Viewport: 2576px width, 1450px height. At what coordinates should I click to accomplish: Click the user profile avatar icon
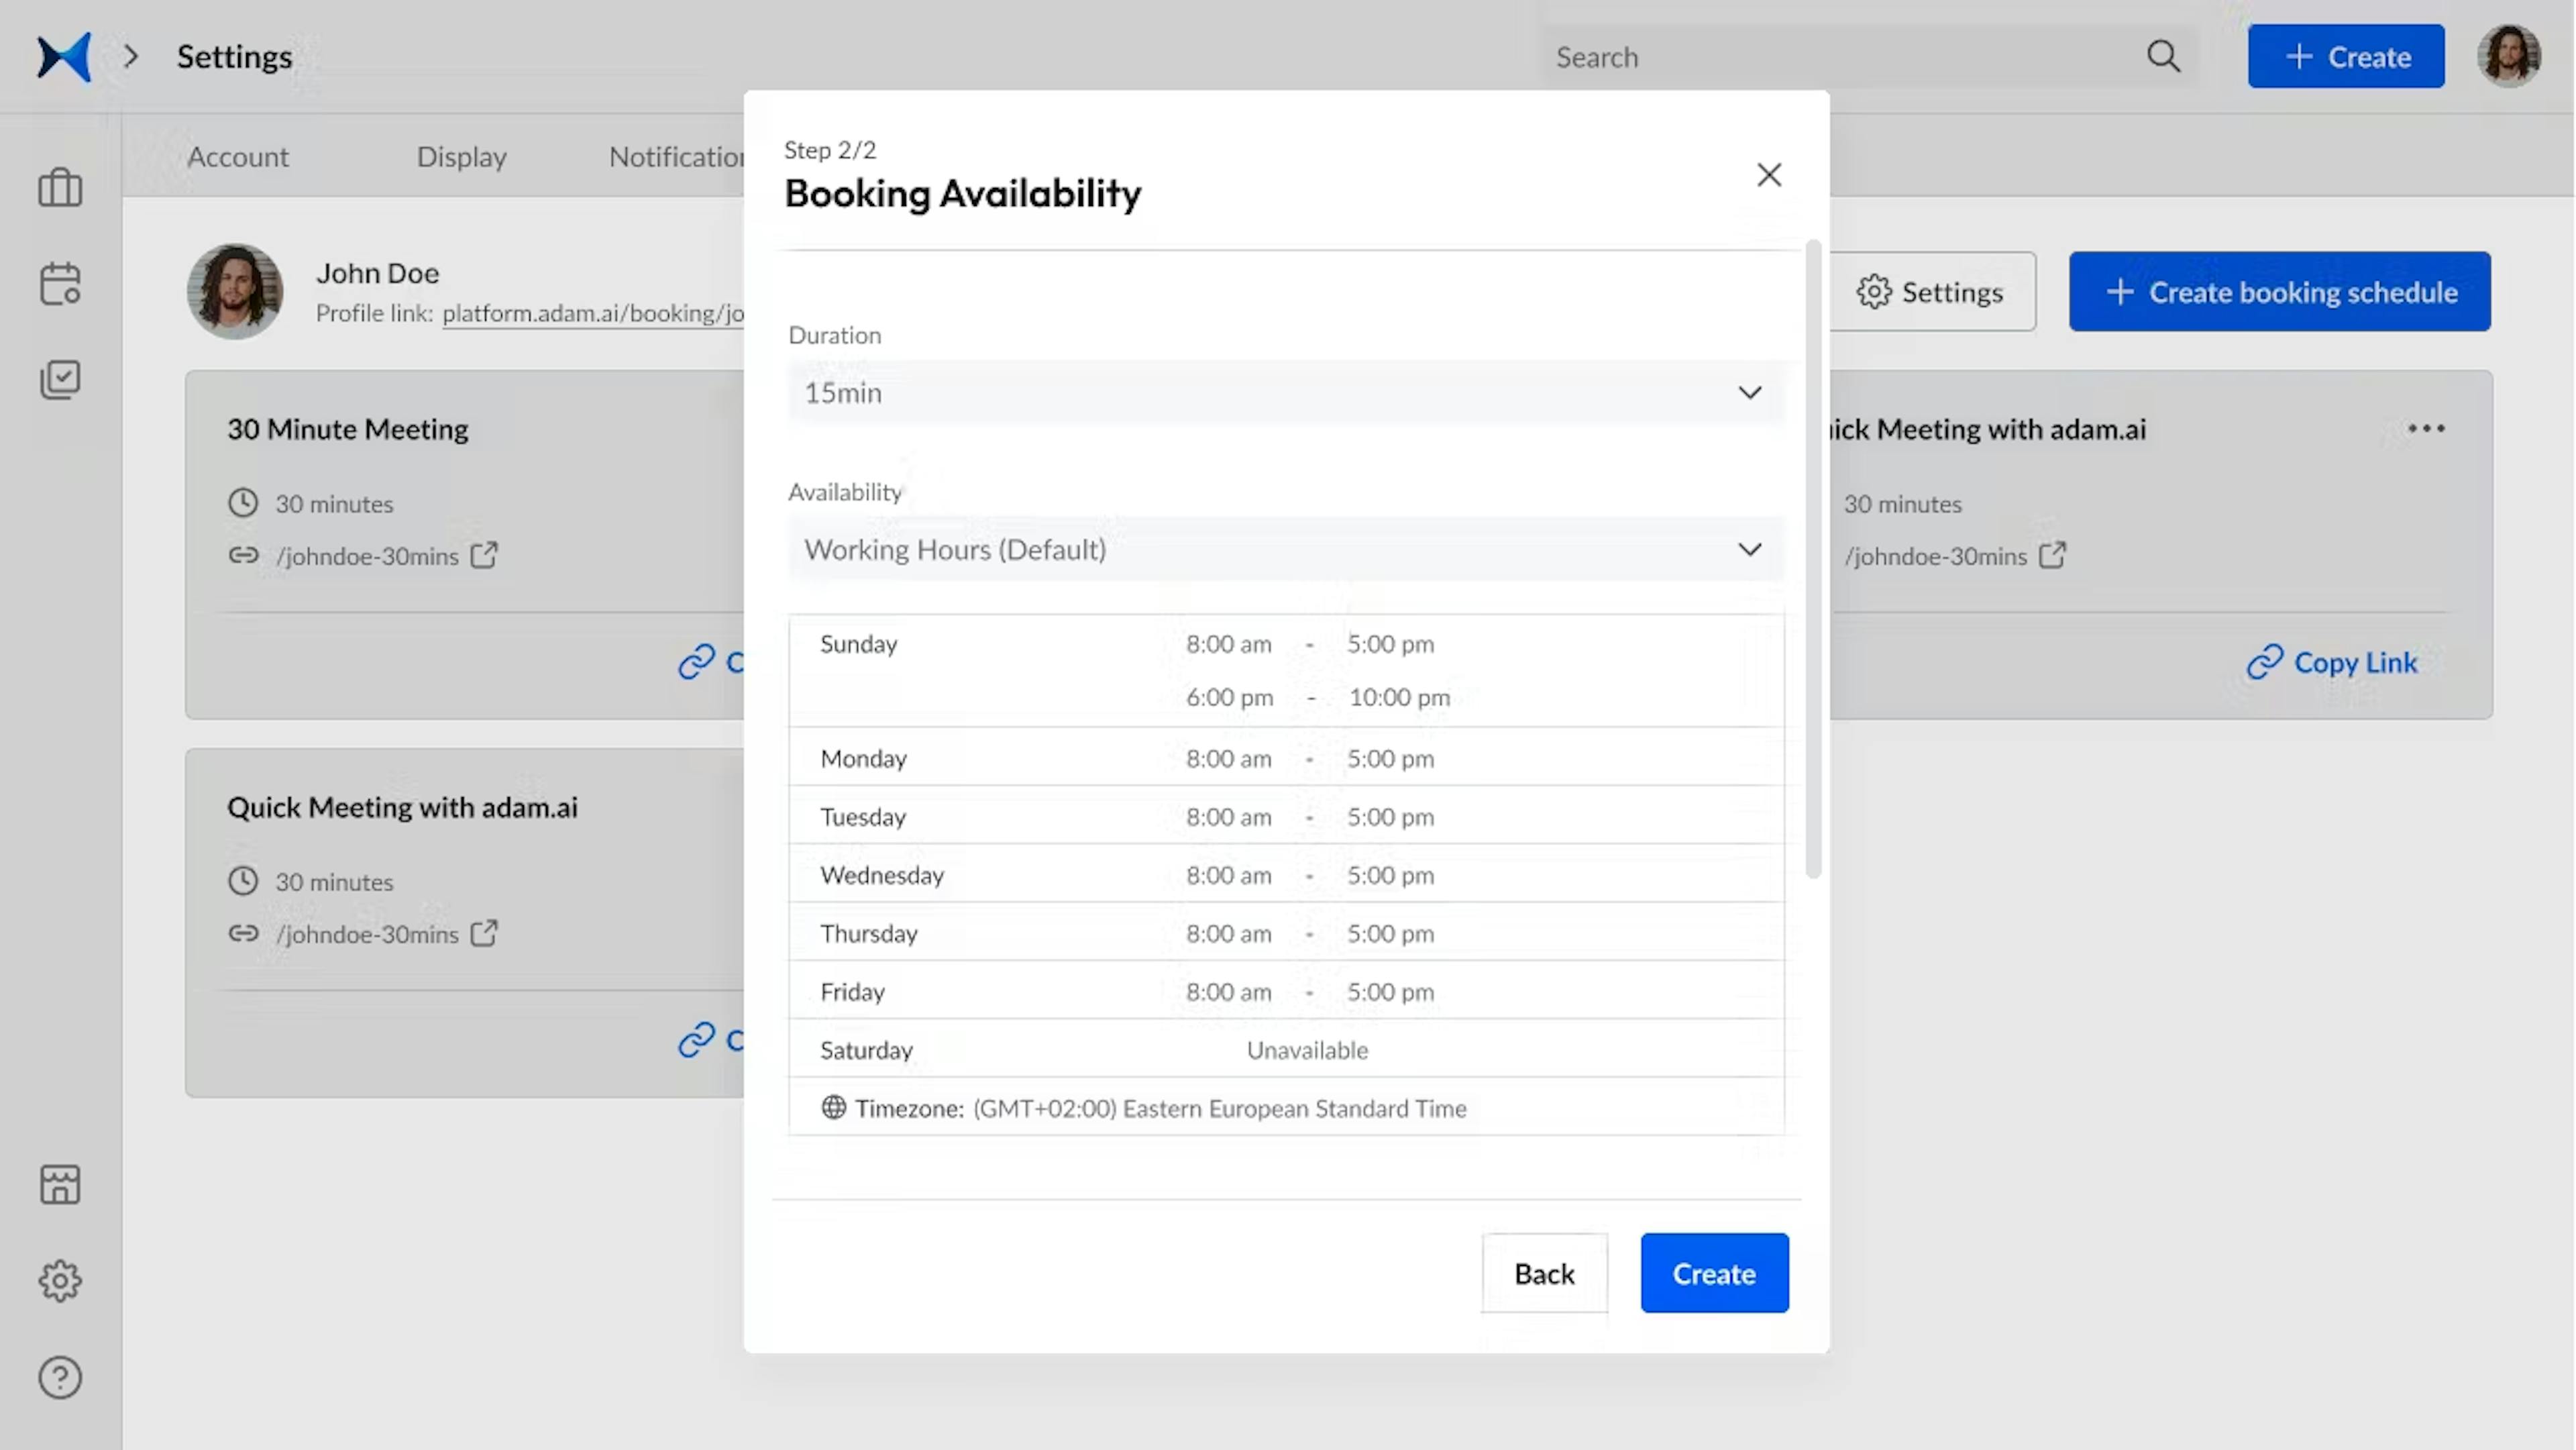2509,55
